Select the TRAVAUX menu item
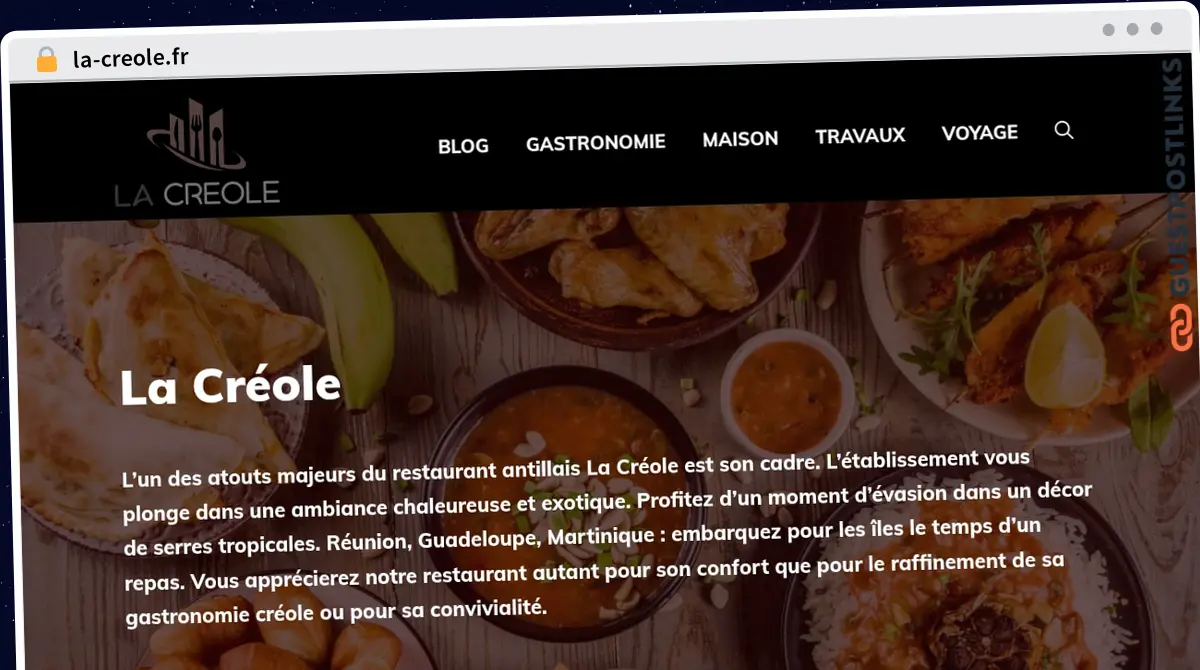Viewport: 1200px width, 670px height. click(860, 135)
